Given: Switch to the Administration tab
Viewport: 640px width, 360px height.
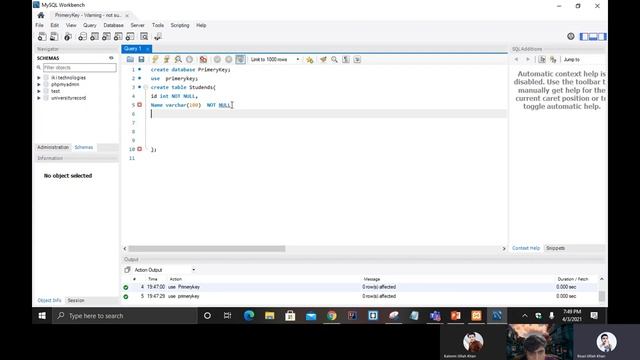Looking at the screenshot, I should [x=53, y=147].
